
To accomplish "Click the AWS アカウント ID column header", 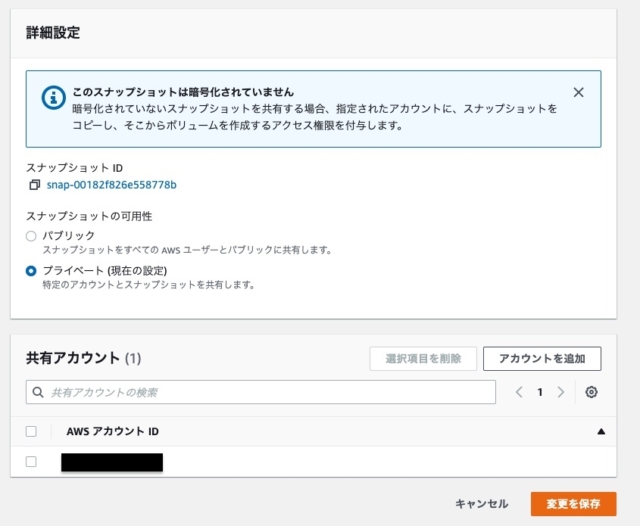I will [x=113, y=431].
